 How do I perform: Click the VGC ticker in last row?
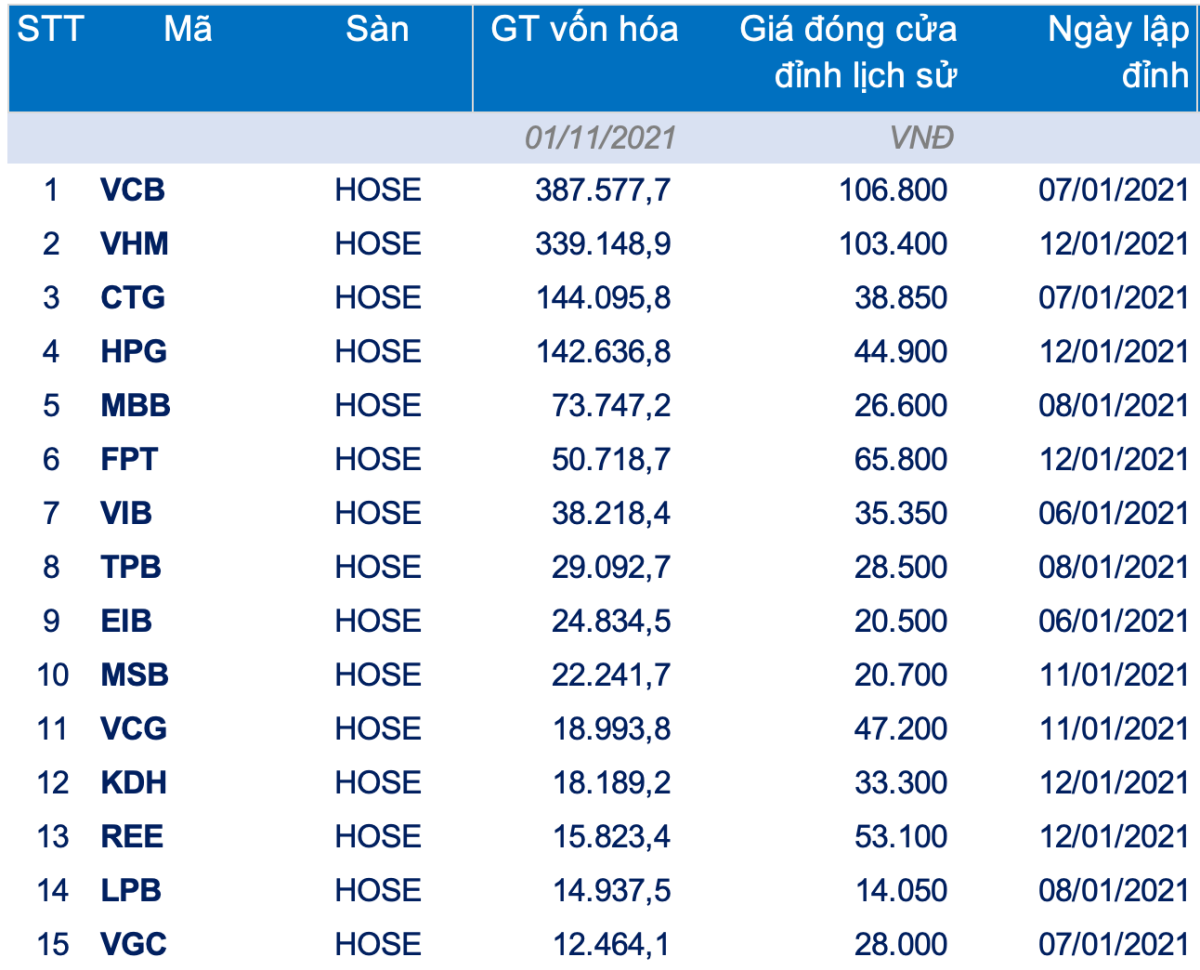coord(134,943)
